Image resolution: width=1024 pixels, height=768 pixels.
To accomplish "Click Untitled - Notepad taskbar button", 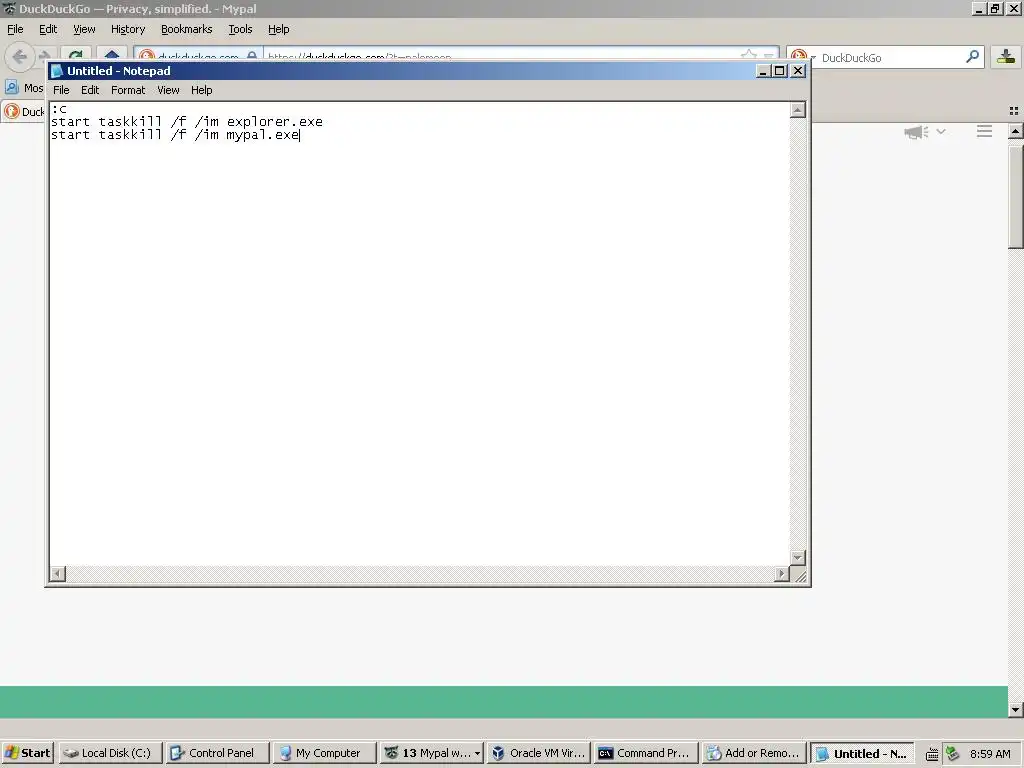I will 862,753.
